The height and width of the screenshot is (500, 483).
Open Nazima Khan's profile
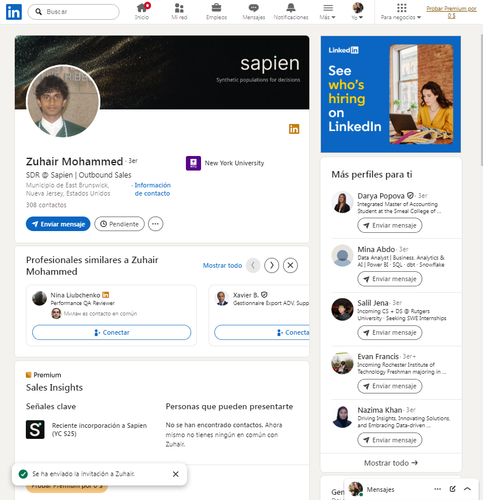pyautogui.click(x=380, y=410)
